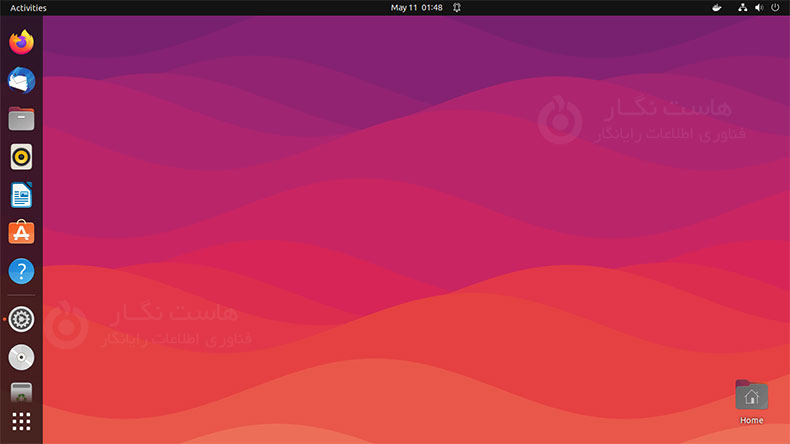
Task: Open the Trash icon in dock
Action: point(21,392)
